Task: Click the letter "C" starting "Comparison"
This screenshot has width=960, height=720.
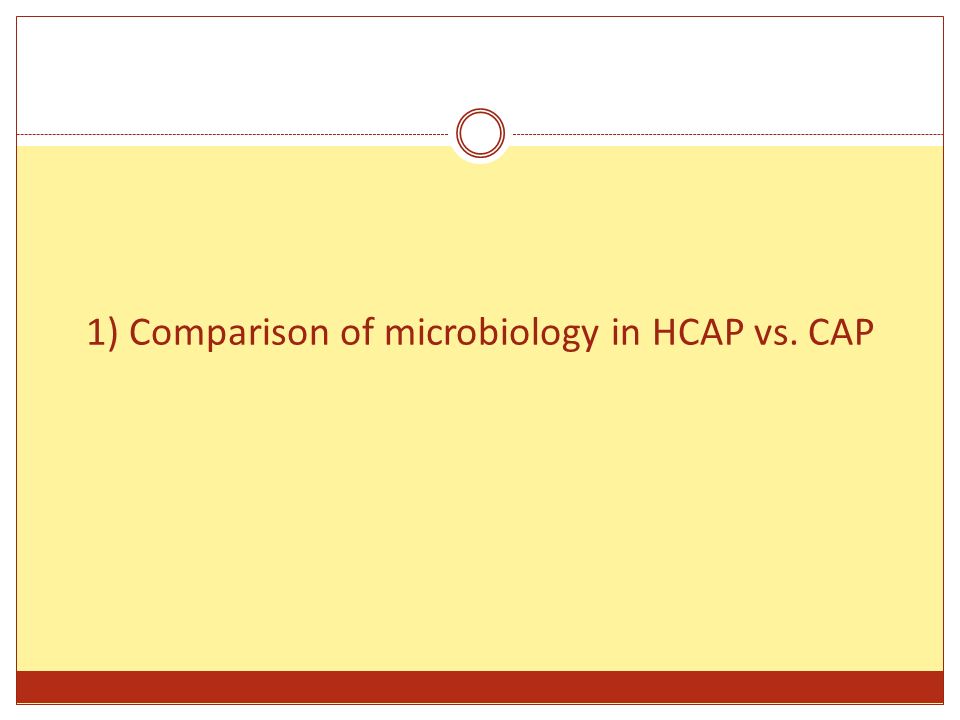Action: [140, 332]
